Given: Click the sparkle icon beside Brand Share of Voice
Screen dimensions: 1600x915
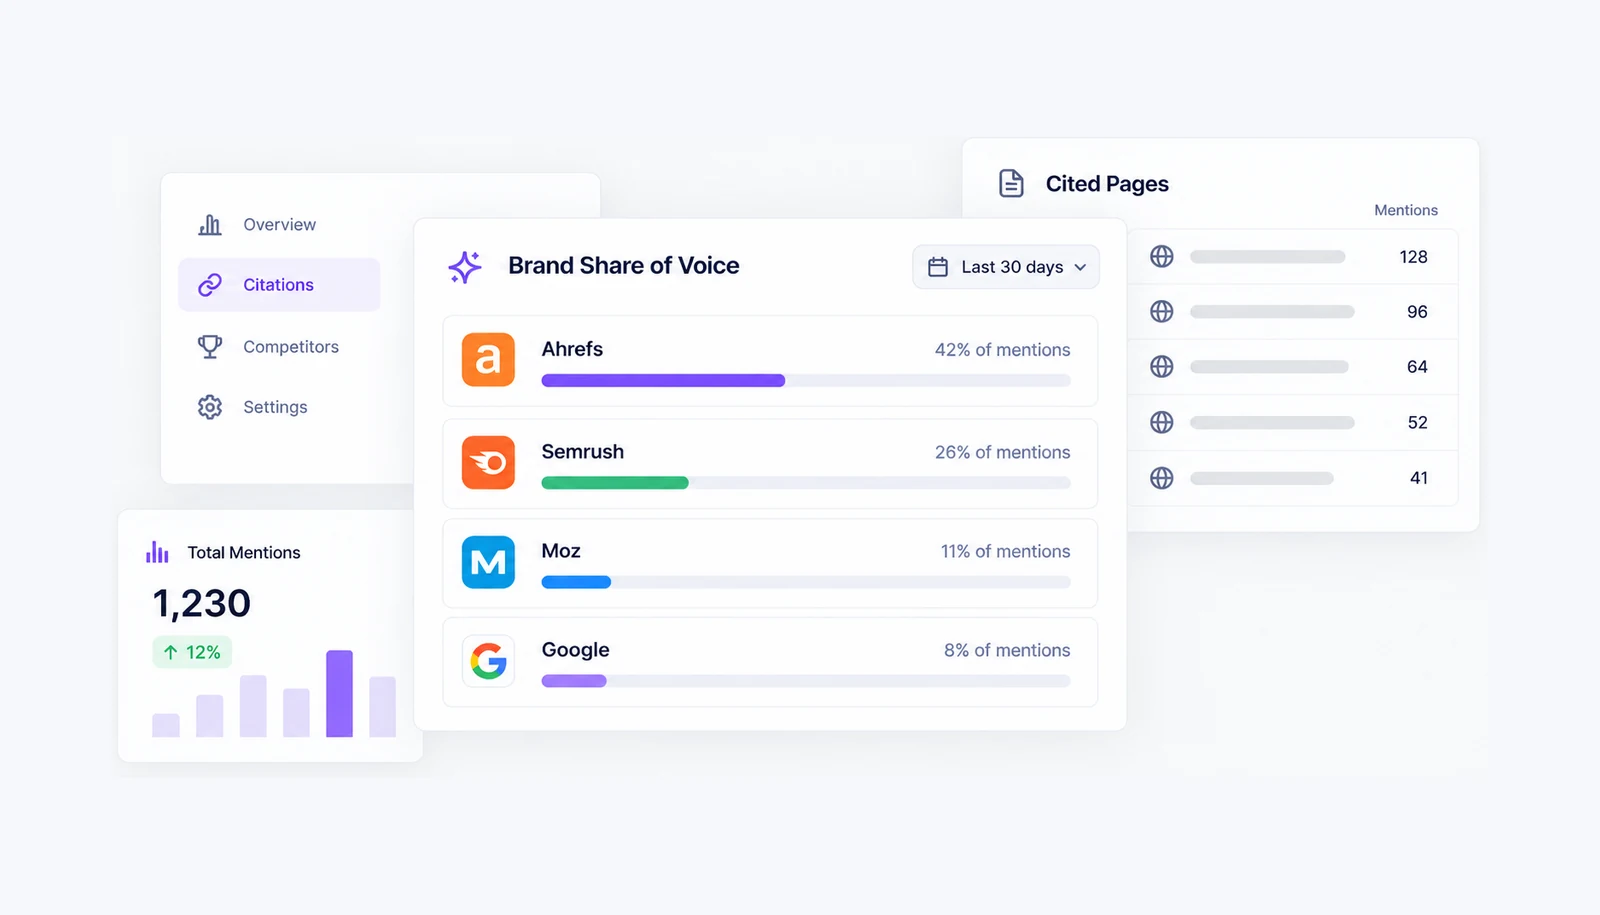Looking at the screenshot, I should 465,267.
